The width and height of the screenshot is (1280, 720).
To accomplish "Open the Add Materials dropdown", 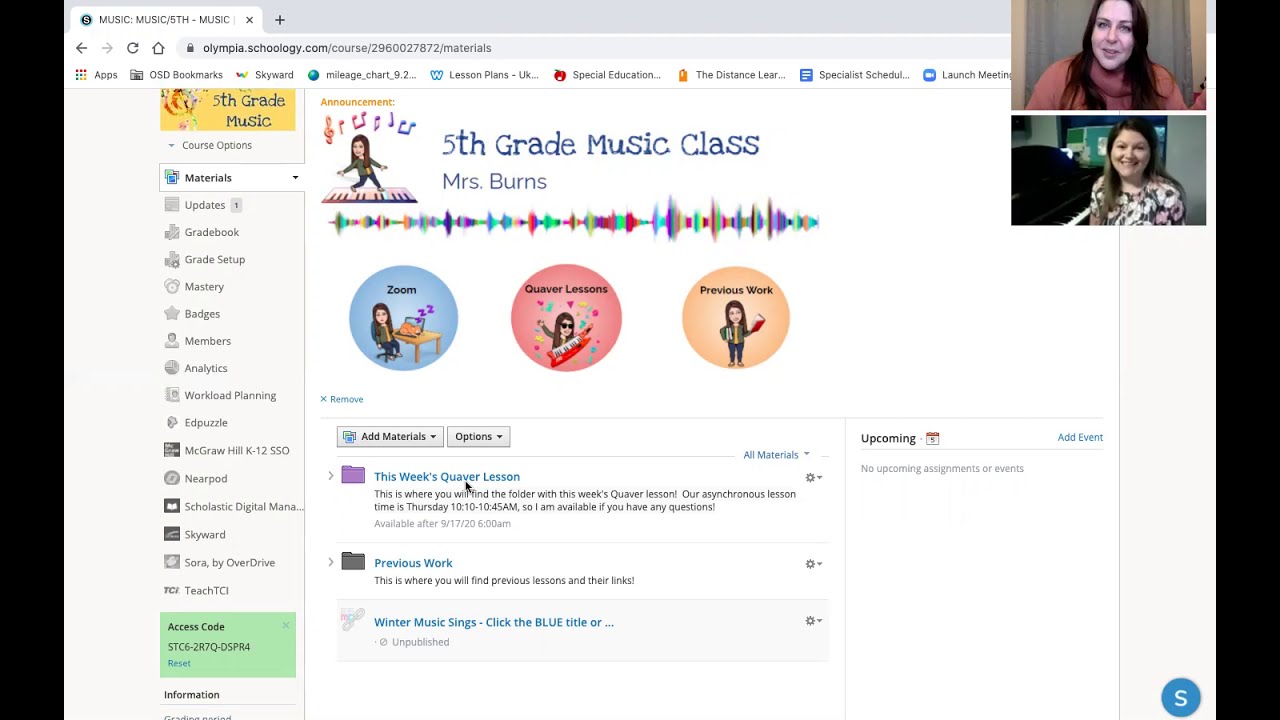I will 390,437.
